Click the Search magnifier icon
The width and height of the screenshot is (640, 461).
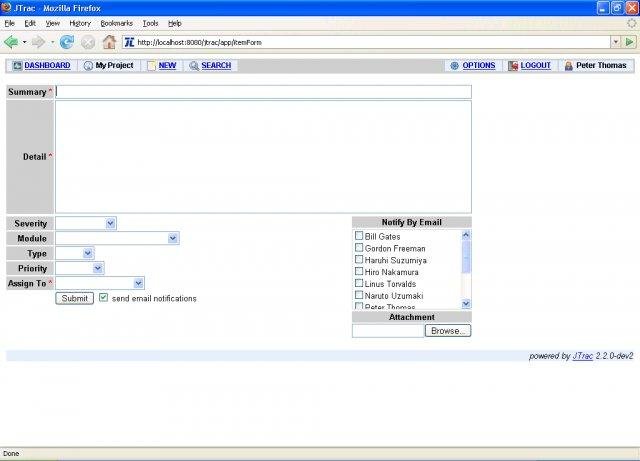(194, 65)
